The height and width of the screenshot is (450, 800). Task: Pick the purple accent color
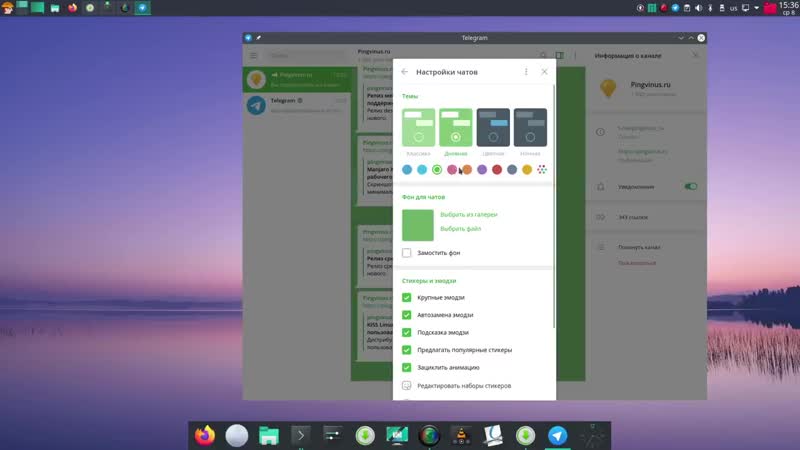coord(482,169)
